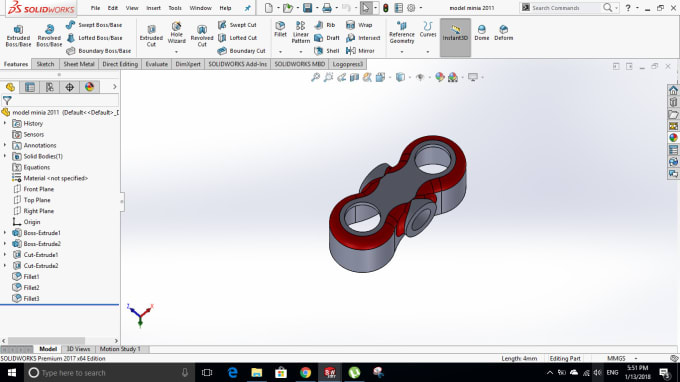
Task: Select the Intersect feature
Action: [x=363, y=38]
